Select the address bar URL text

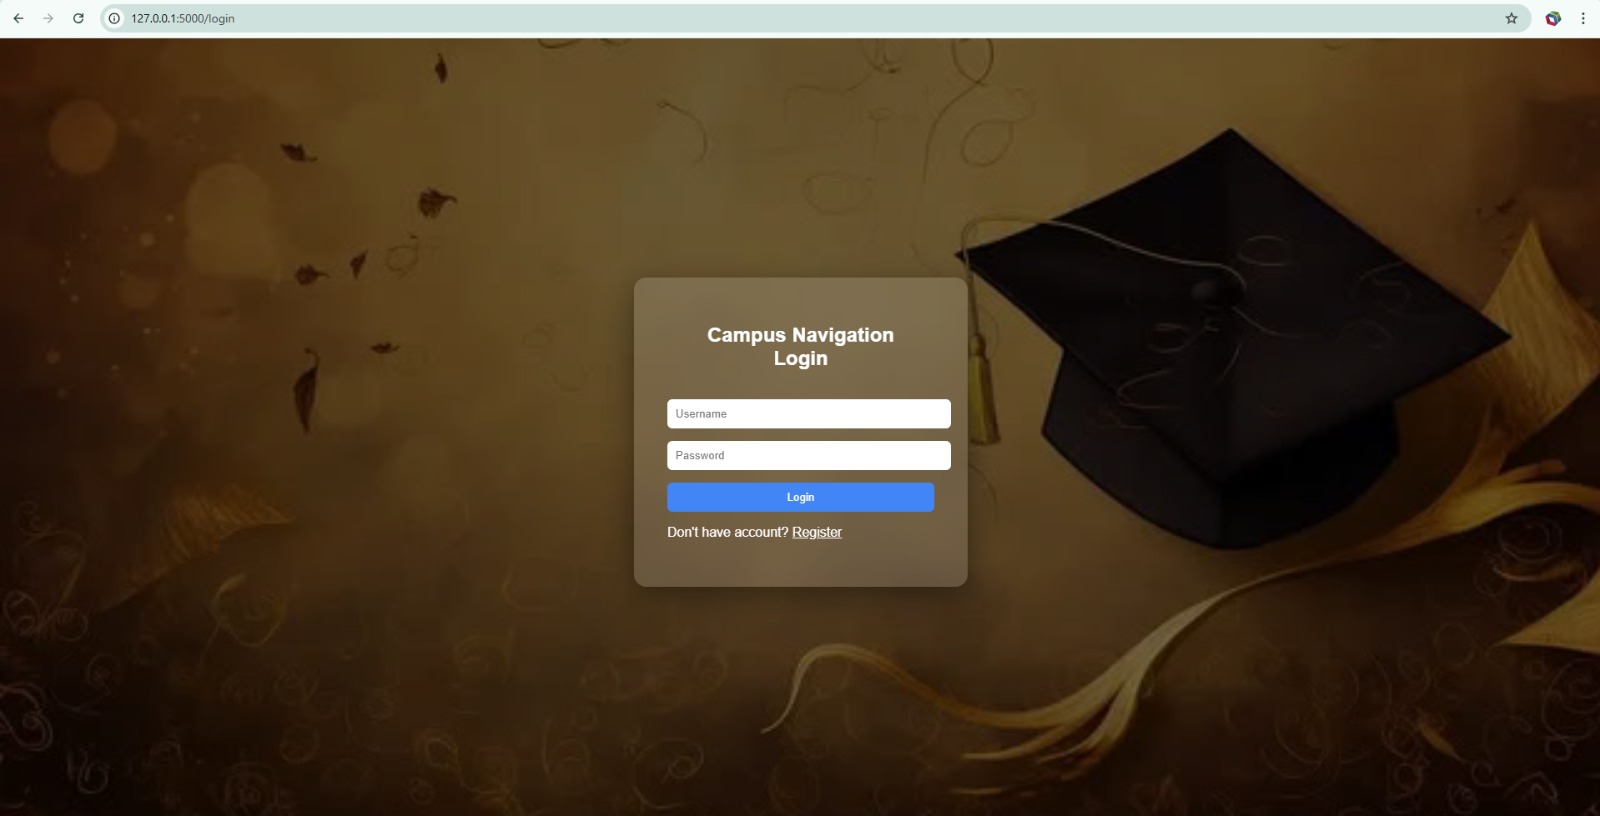pos(183,18)
